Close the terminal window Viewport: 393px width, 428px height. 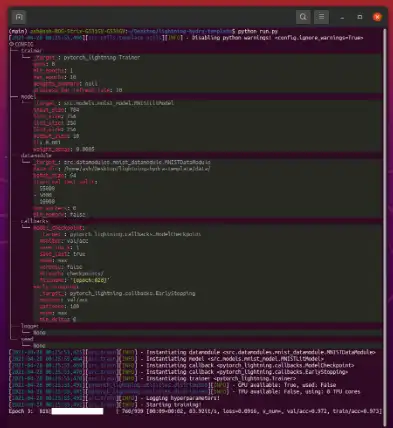pyautogui.click(x=377, y=17)
